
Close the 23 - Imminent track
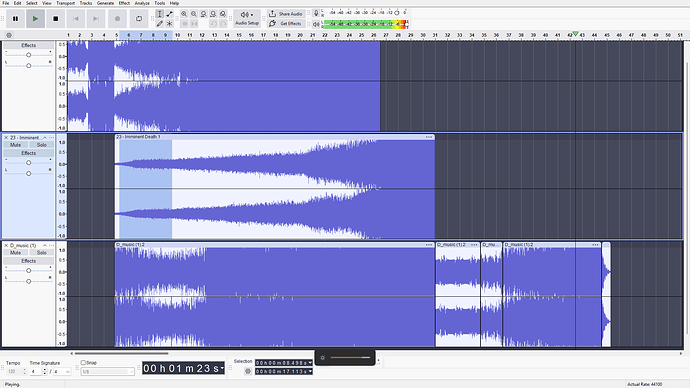point(6,138)
